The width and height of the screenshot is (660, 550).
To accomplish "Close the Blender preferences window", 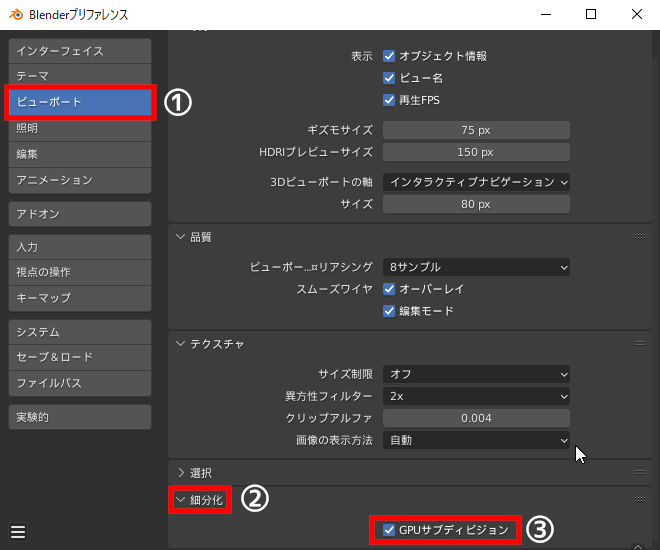I will click(637, 14).
